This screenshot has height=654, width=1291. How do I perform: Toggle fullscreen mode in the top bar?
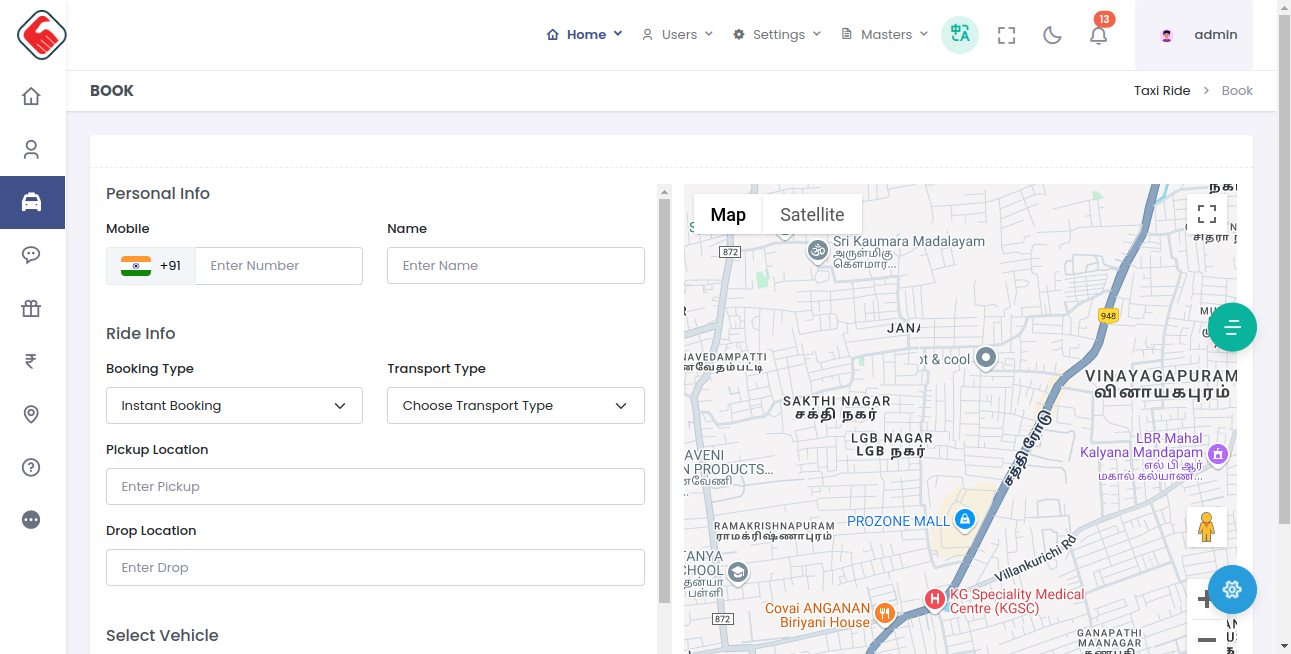point(1006,35)
